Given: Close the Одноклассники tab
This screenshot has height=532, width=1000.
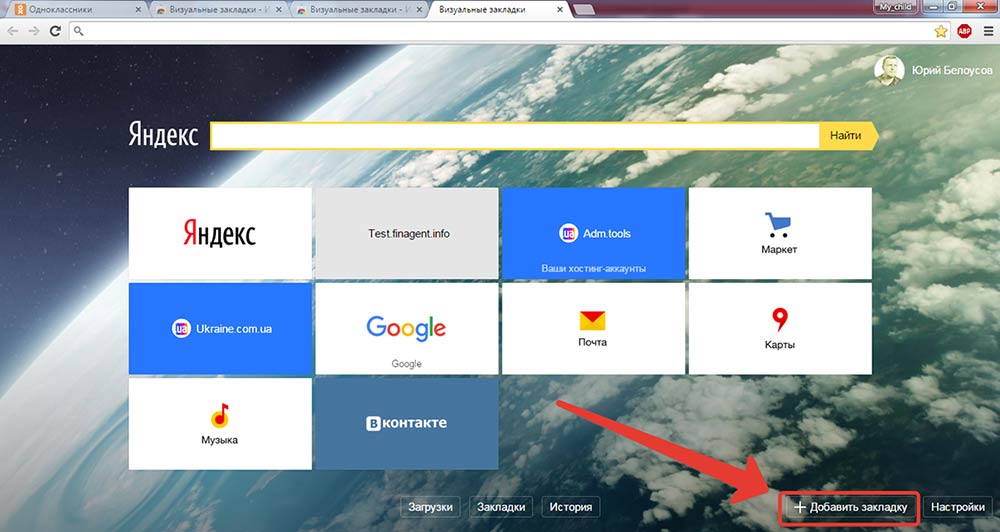Looking at the screenshot, I should pos(139,10).
